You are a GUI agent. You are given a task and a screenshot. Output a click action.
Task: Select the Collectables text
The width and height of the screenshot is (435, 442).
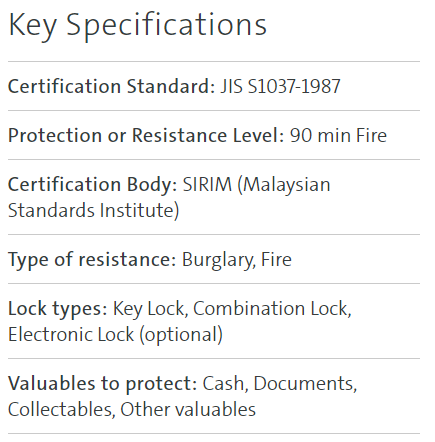point(61,409)
